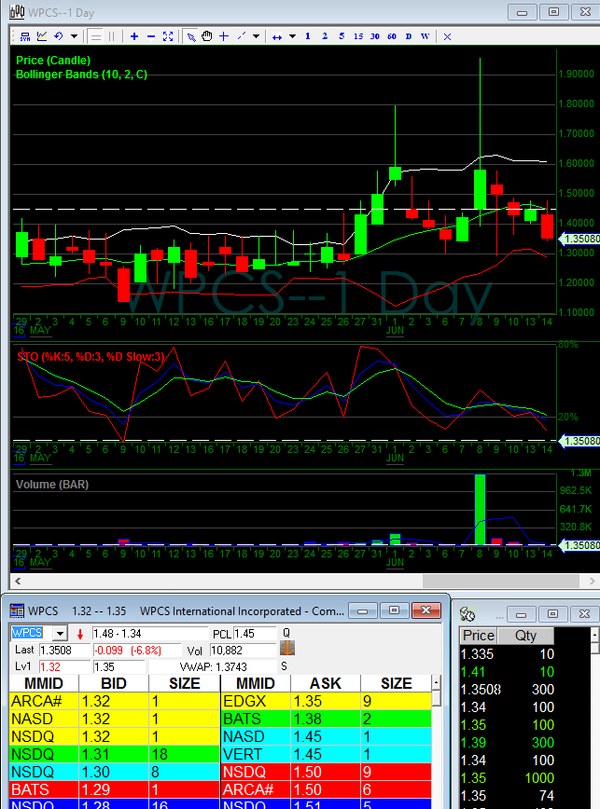Screen dimensions: 600x809
Task: Expand the drawing tool dropdown arrow
Action: tap(256, 36)
